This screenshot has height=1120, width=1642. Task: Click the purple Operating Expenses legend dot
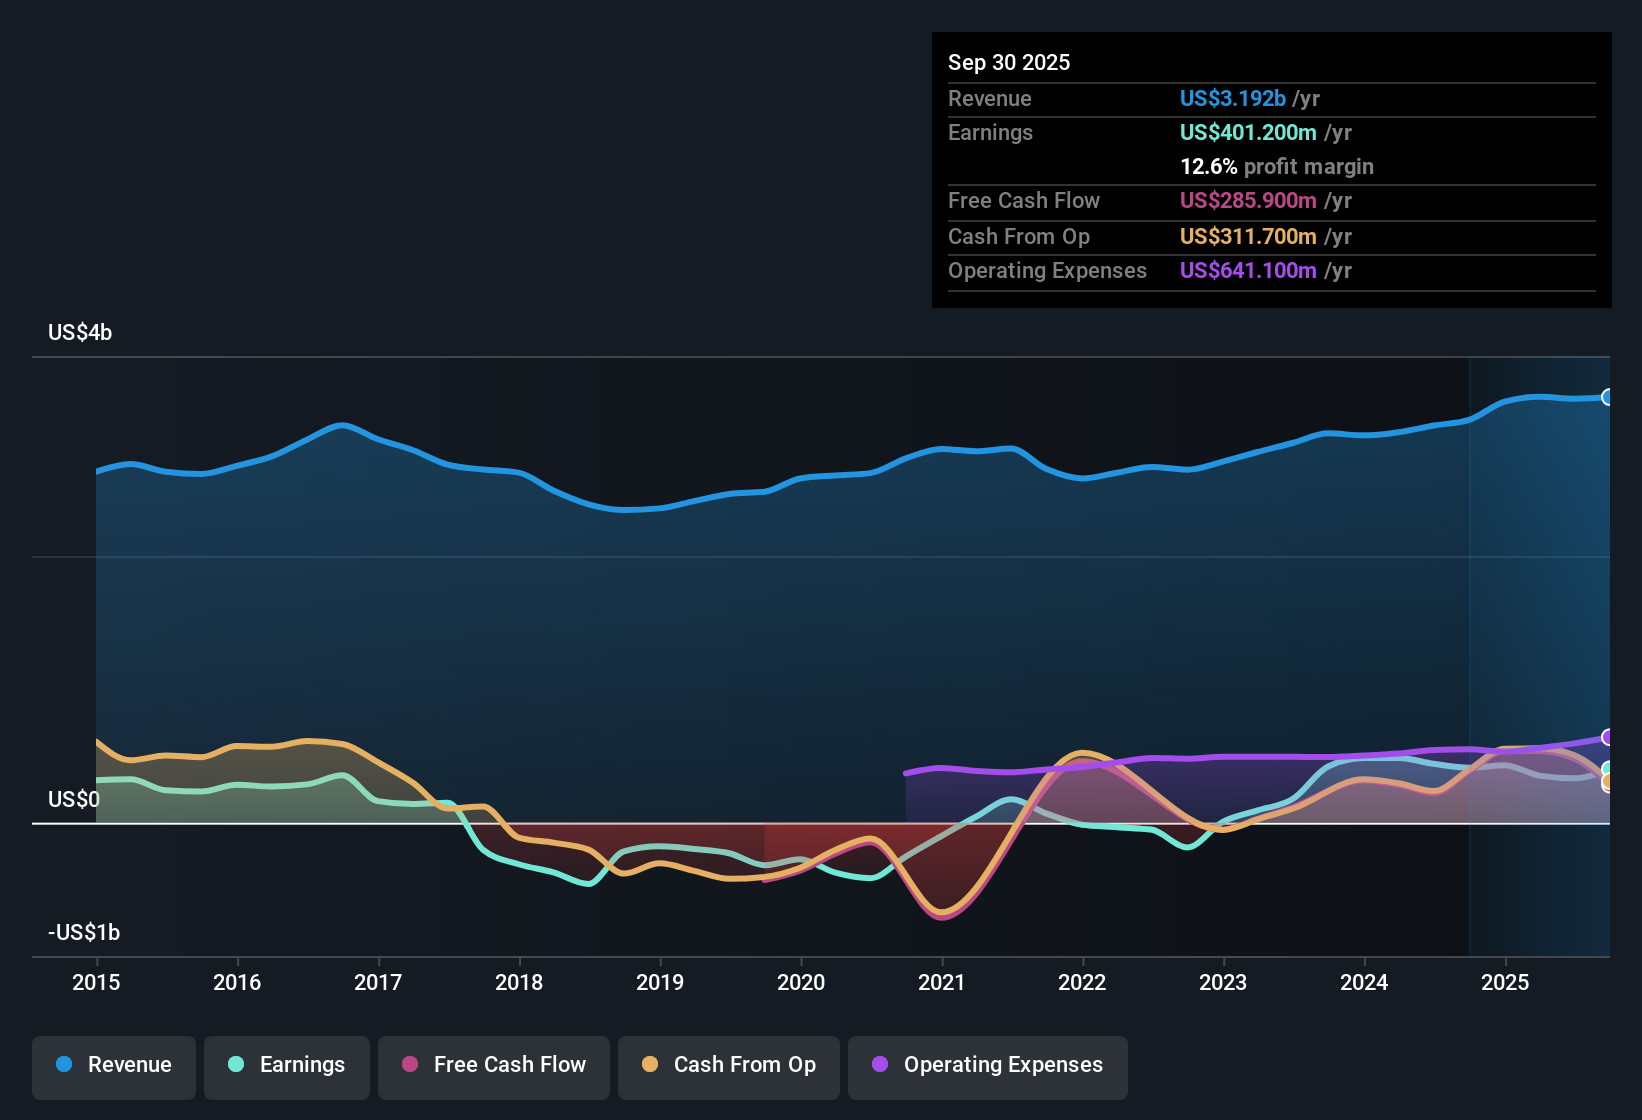click(880, 1064)
